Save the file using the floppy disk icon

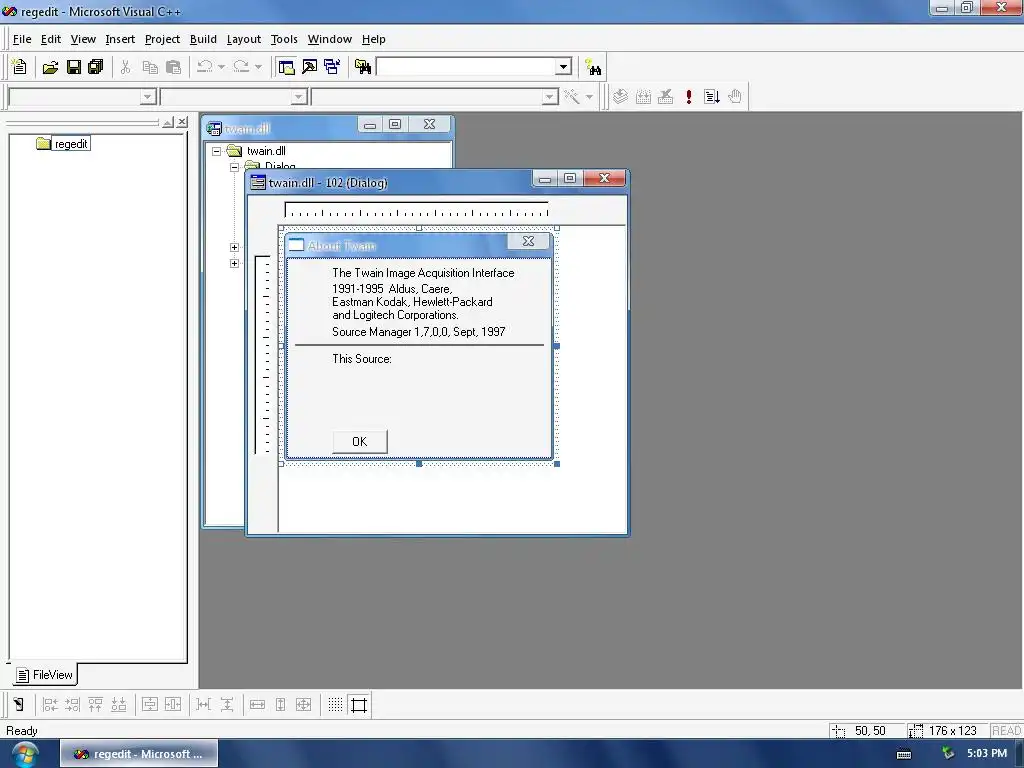[74, 67]
